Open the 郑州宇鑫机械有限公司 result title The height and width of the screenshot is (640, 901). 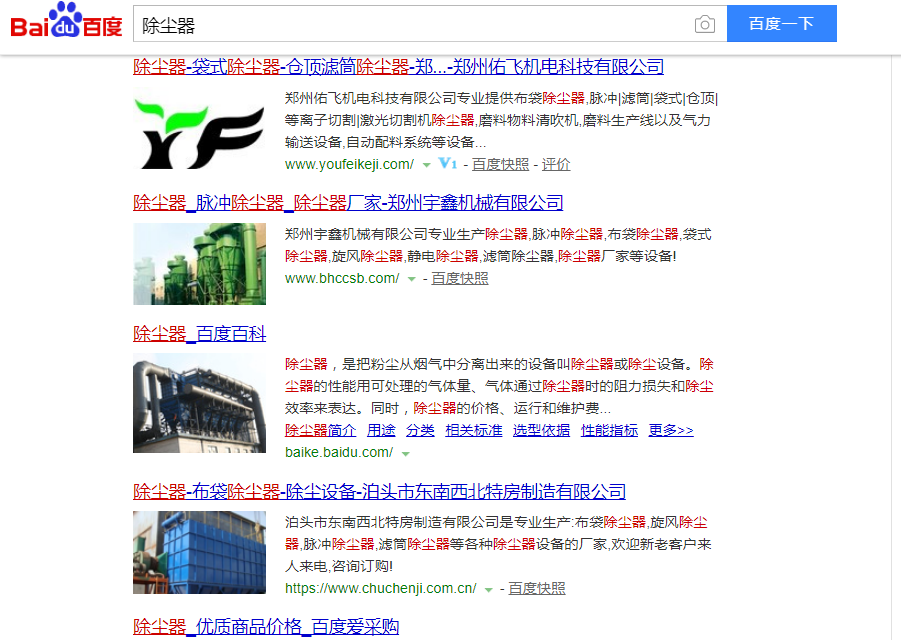(348, 203)
